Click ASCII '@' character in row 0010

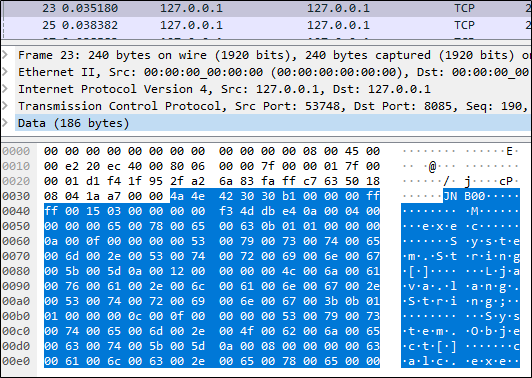click(432, 166)
